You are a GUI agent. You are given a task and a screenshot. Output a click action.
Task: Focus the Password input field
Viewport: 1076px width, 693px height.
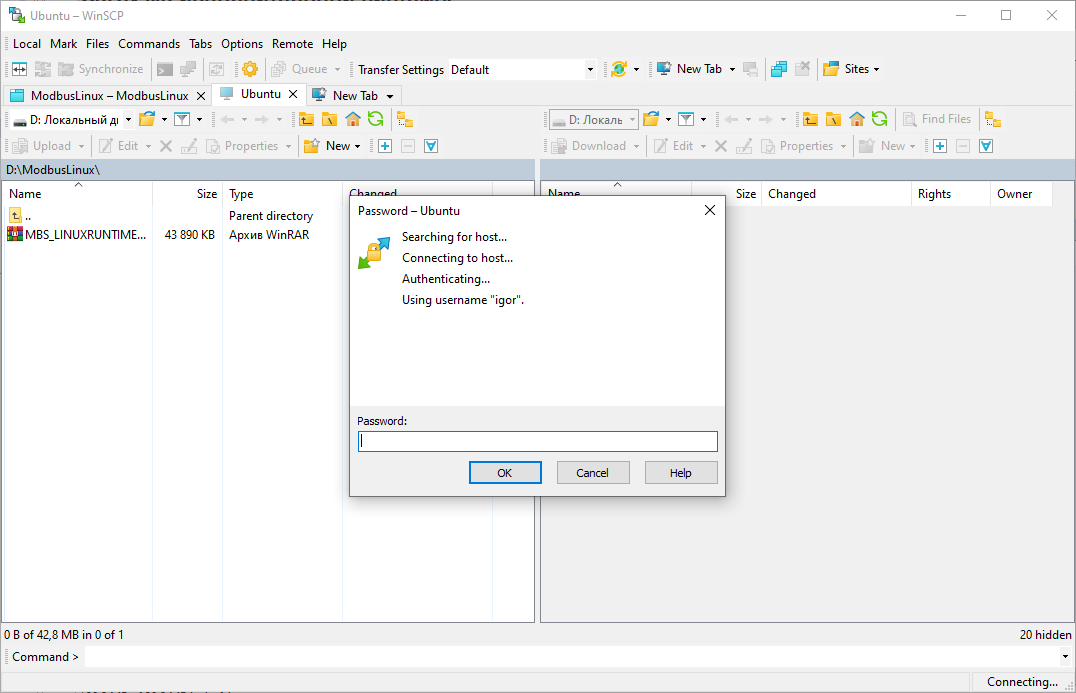[x=537, y=441]
